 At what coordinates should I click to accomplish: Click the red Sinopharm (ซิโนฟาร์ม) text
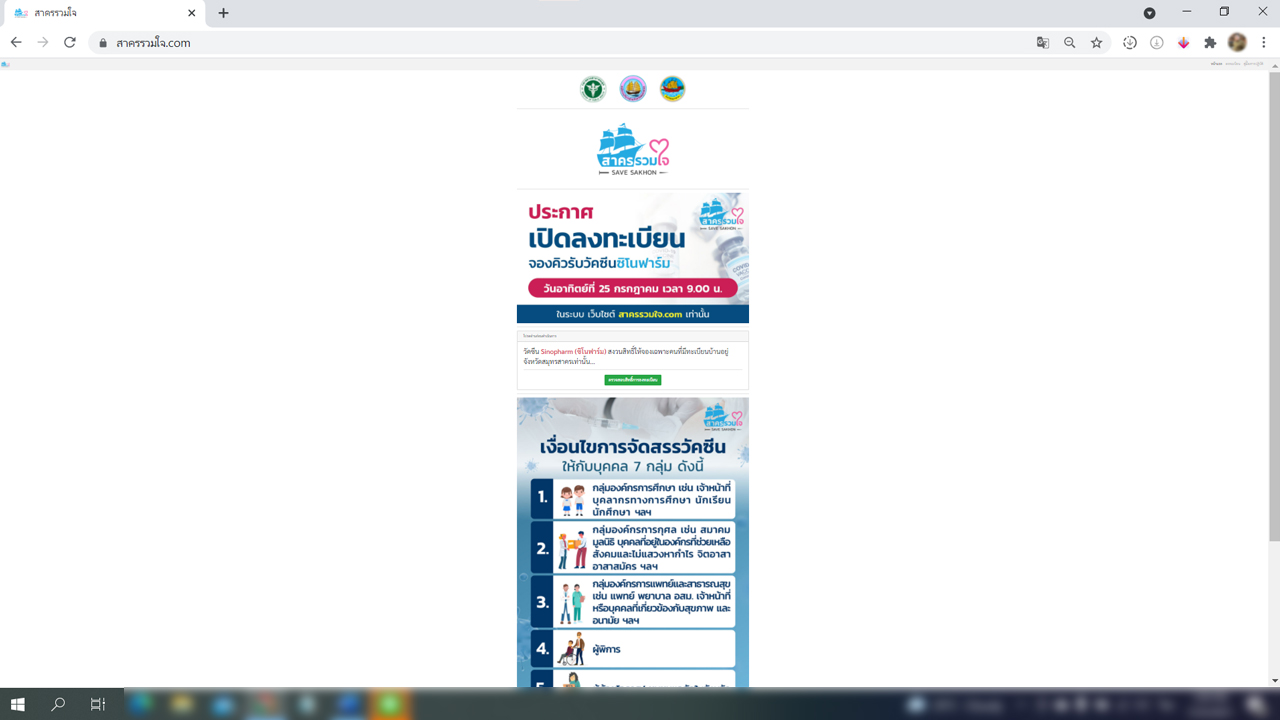(574, 352)
